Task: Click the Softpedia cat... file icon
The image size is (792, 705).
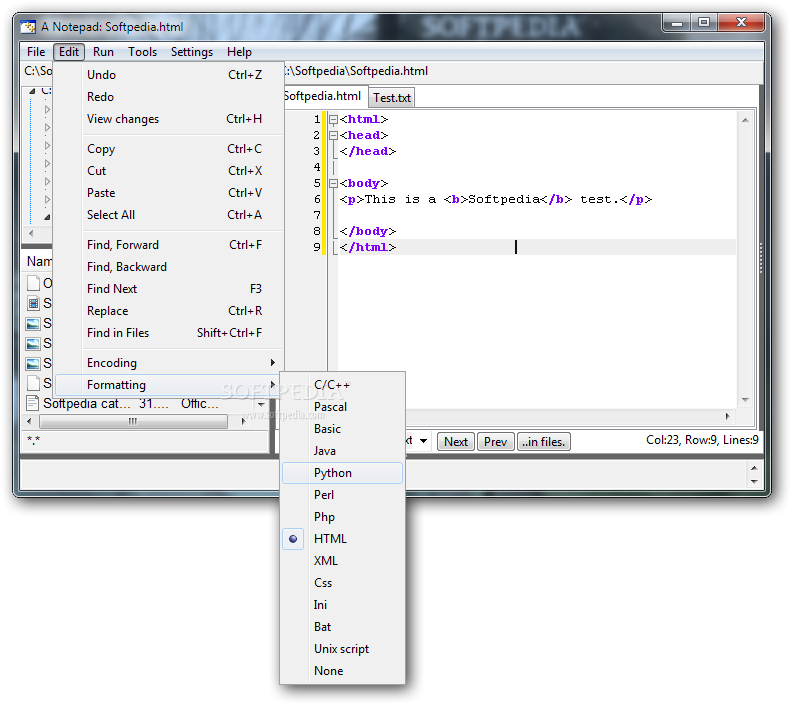Action: point(33,403)
